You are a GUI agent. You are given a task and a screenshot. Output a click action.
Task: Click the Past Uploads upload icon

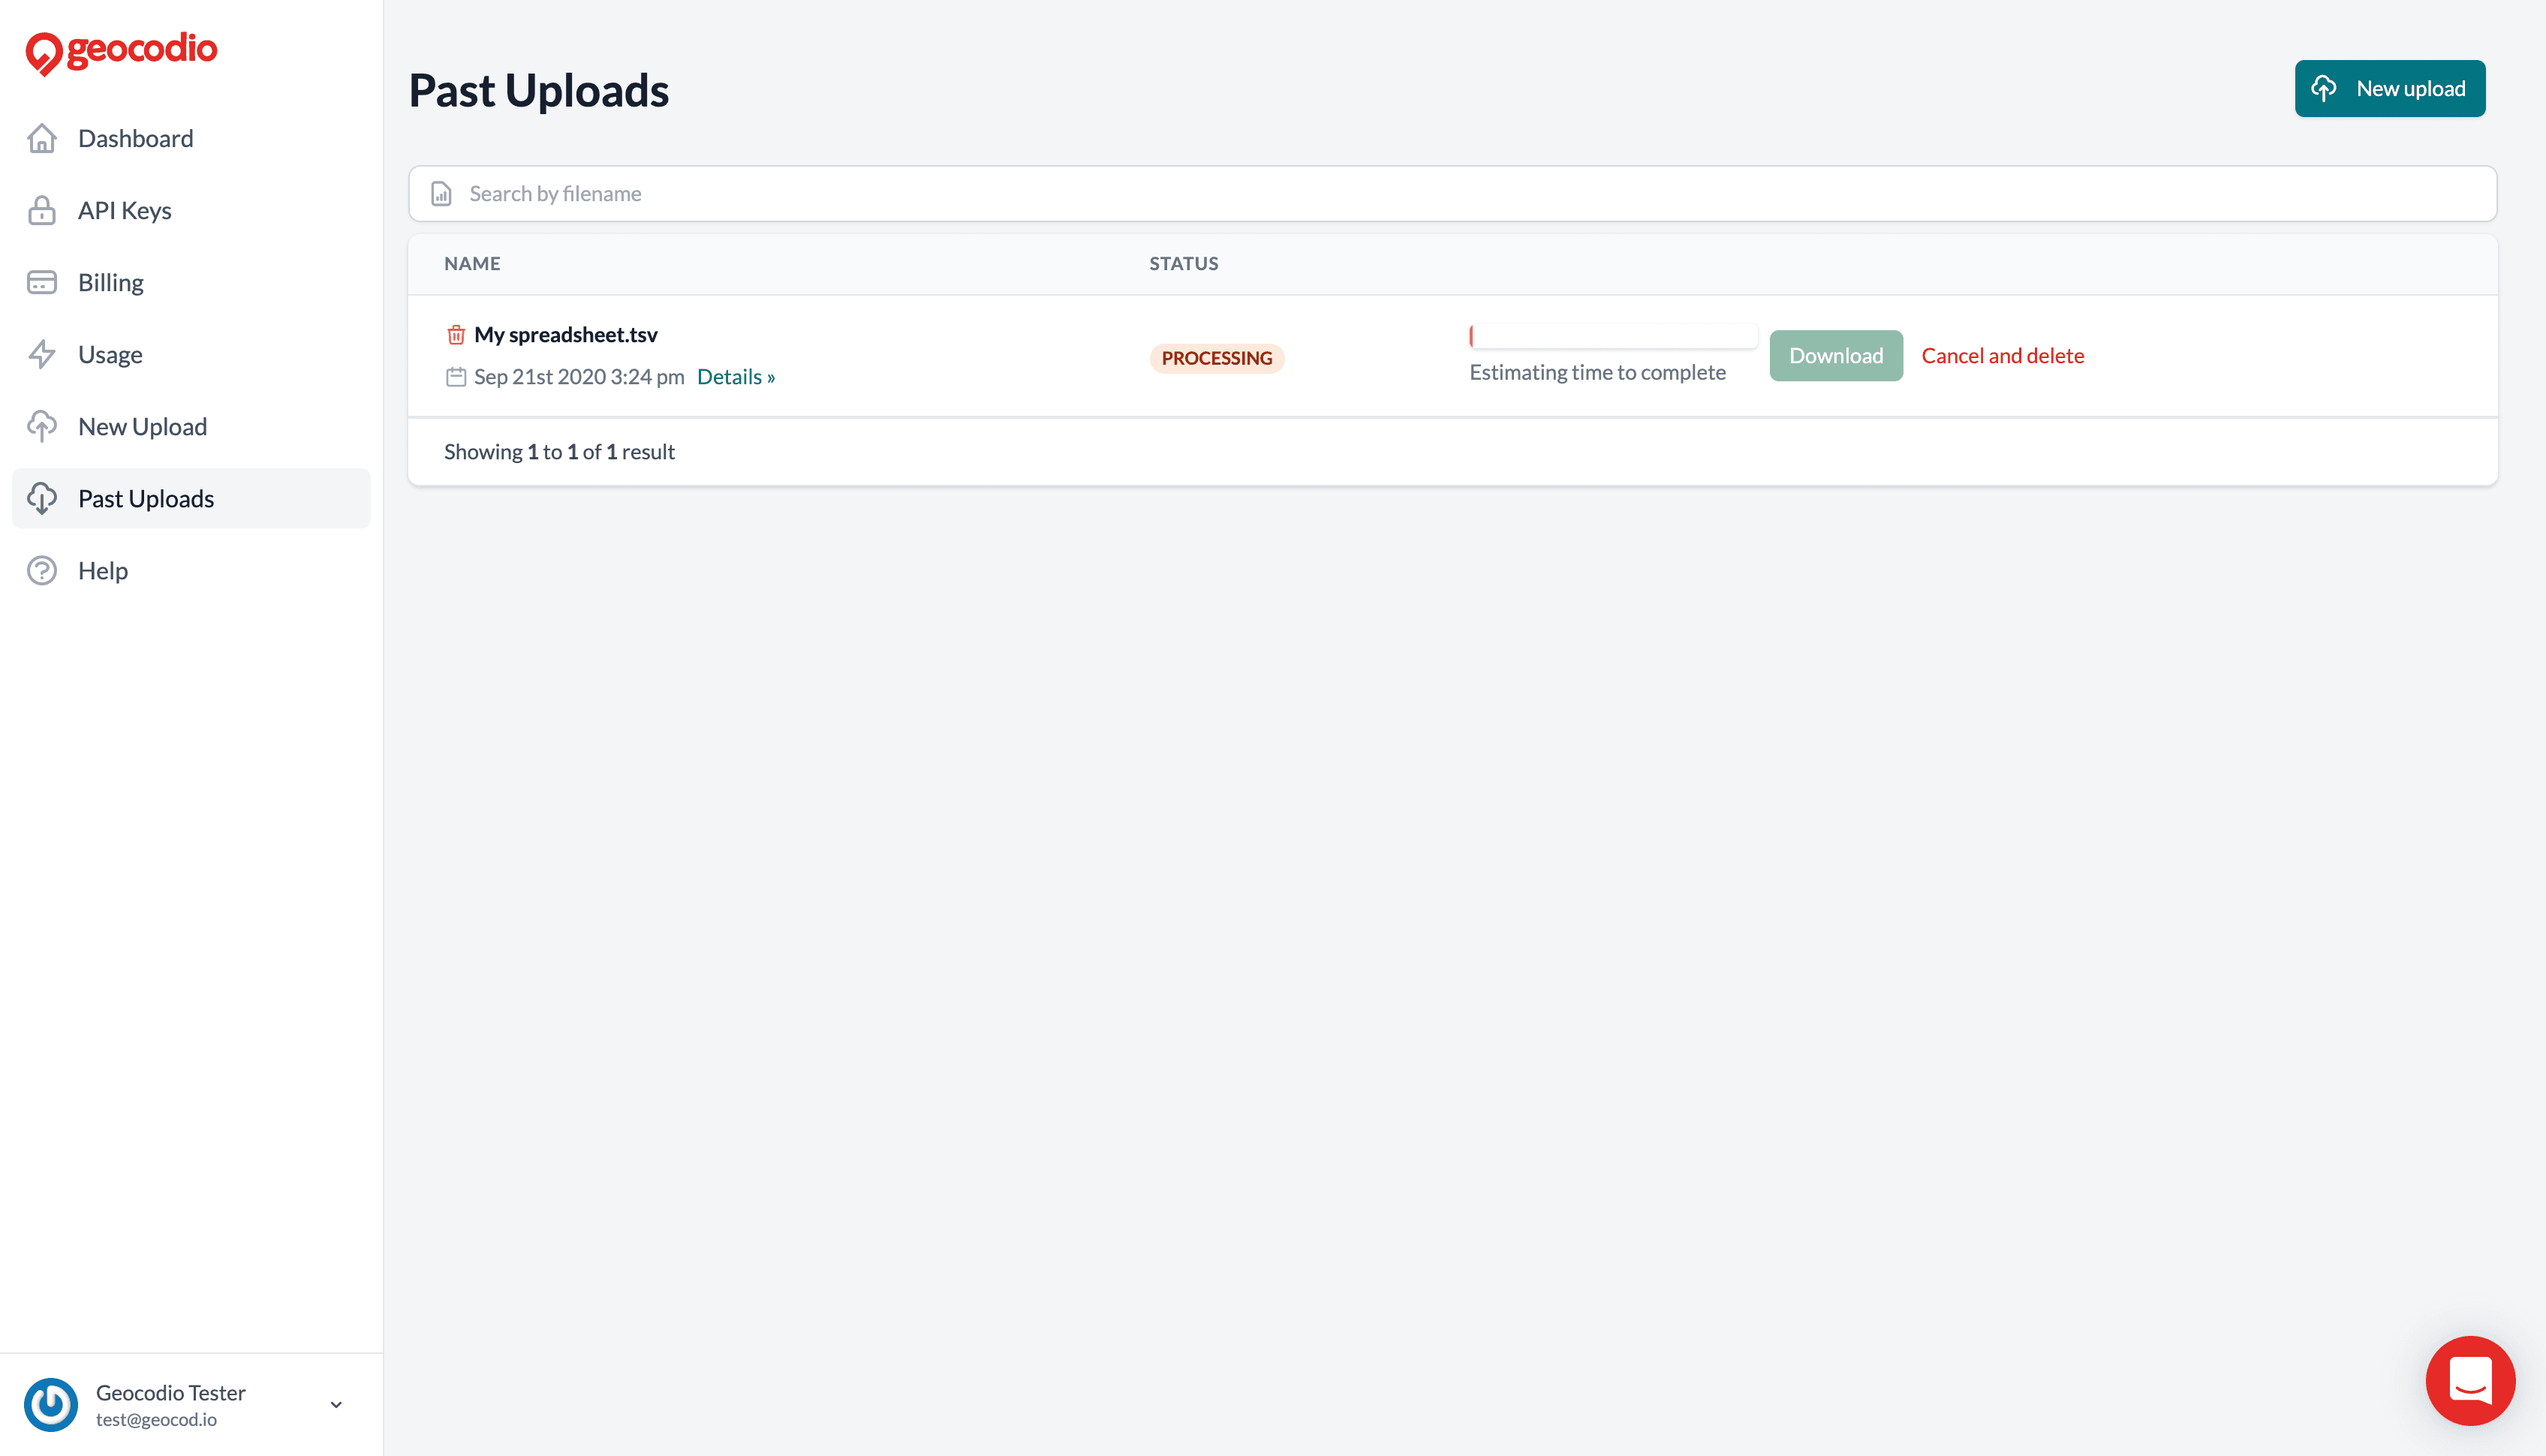tap(44, 498)
